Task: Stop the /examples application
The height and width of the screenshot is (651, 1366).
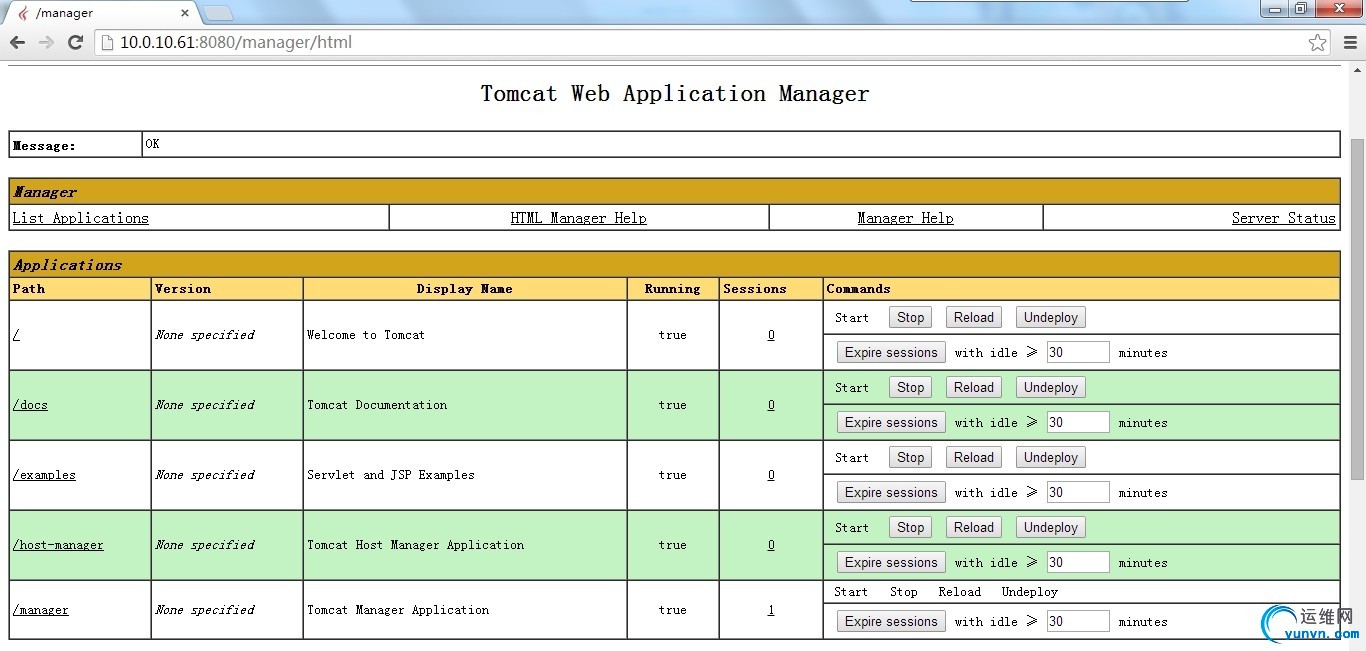Action: (910, 457)
